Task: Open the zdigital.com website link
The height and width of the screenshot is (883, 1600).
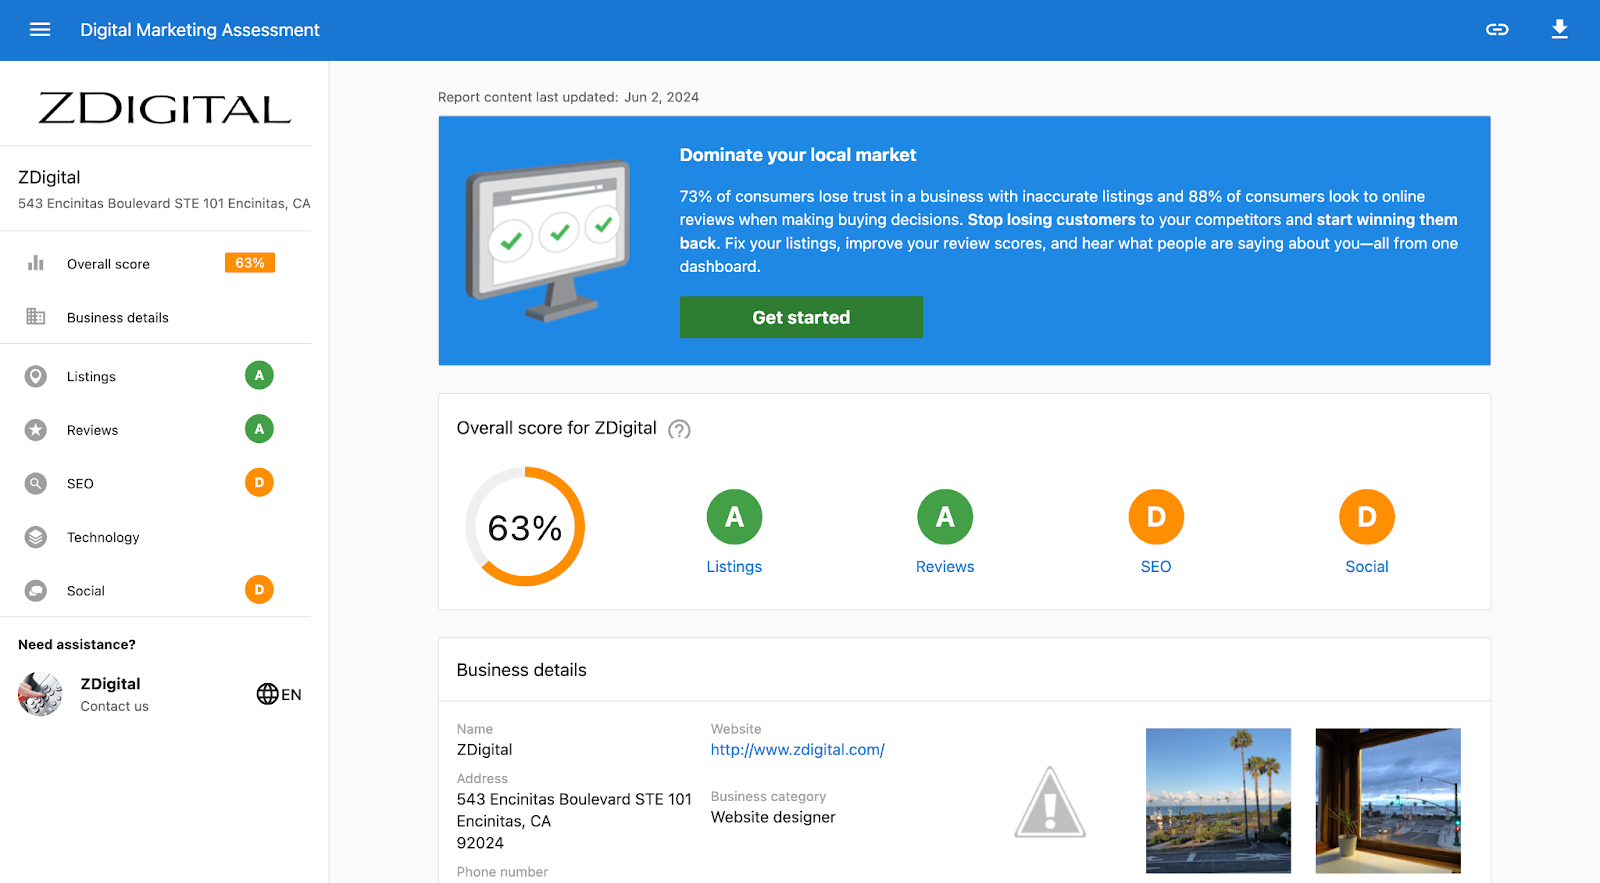Action: (x=797, y=750)
